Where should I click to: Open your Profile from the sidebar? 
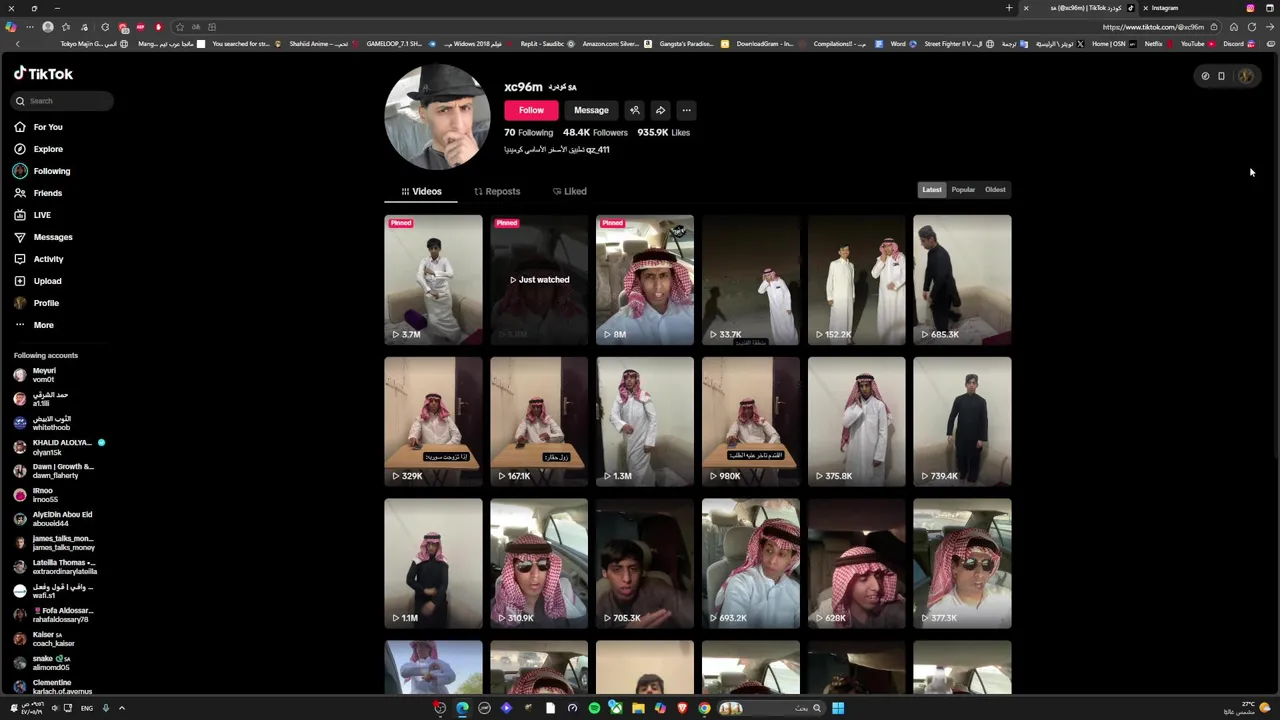pos(36,303)
